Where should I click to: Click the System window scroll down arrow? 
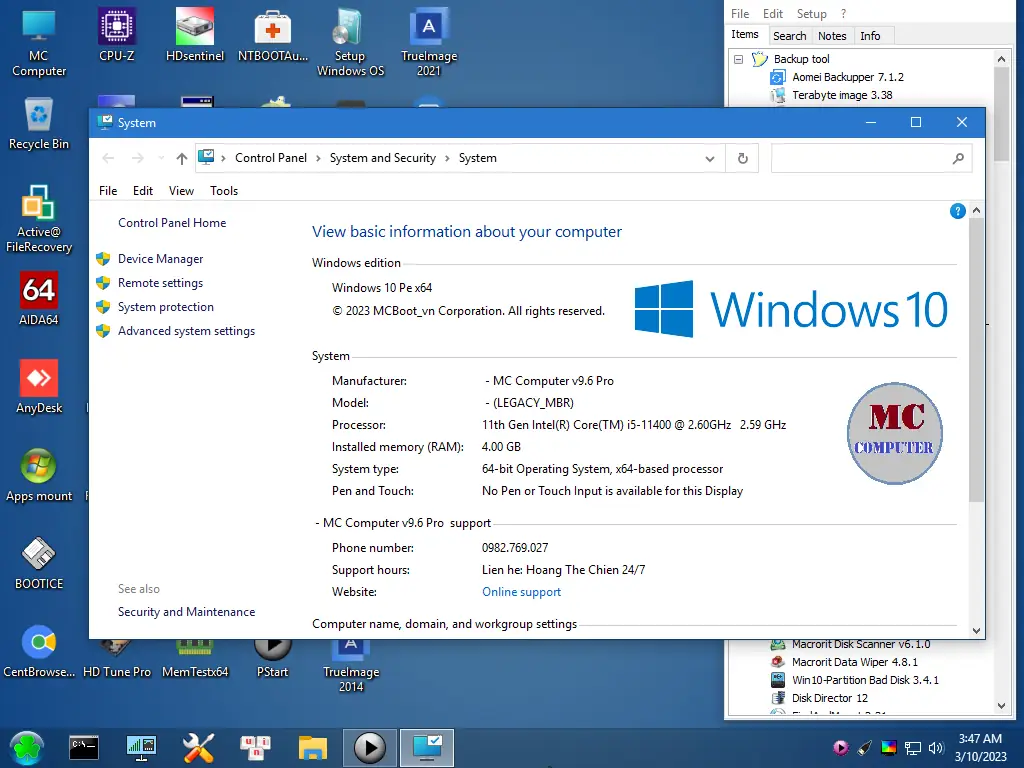tap(976, 630)
